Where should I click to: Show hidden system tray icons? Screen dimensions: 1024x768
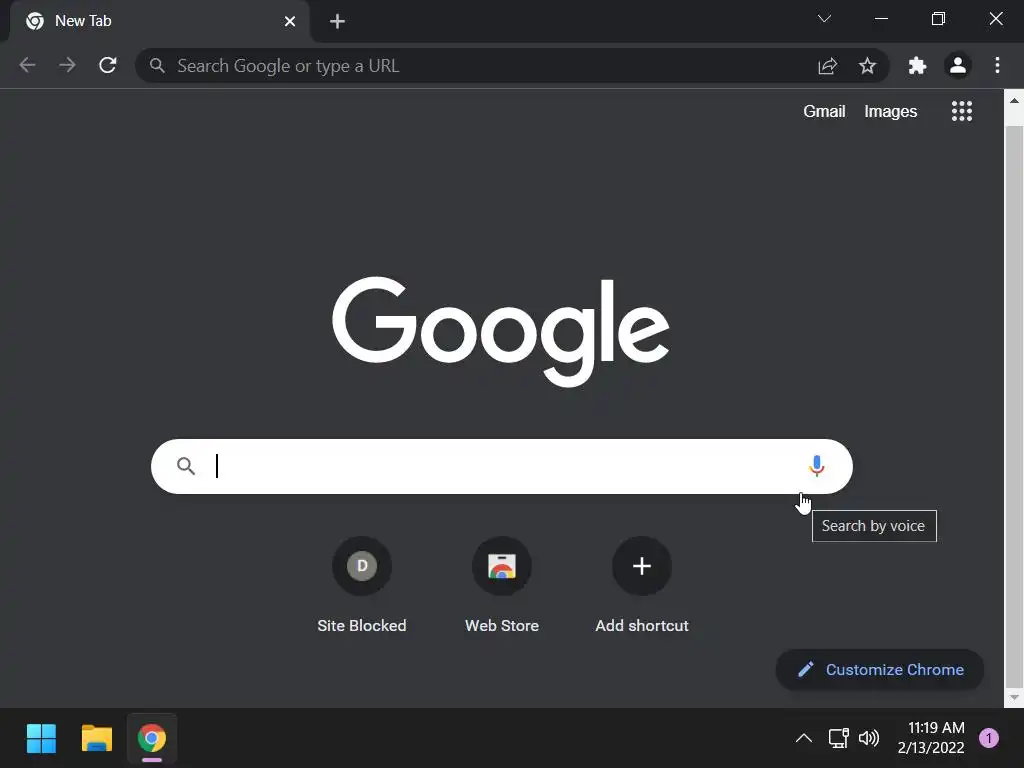(804, 738)
